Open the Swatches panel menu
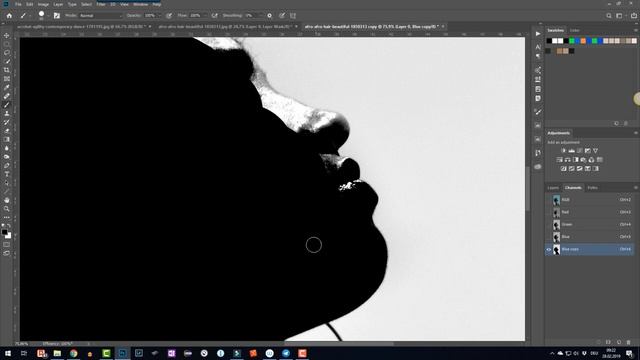640x360 pixels. pos(636,31)
